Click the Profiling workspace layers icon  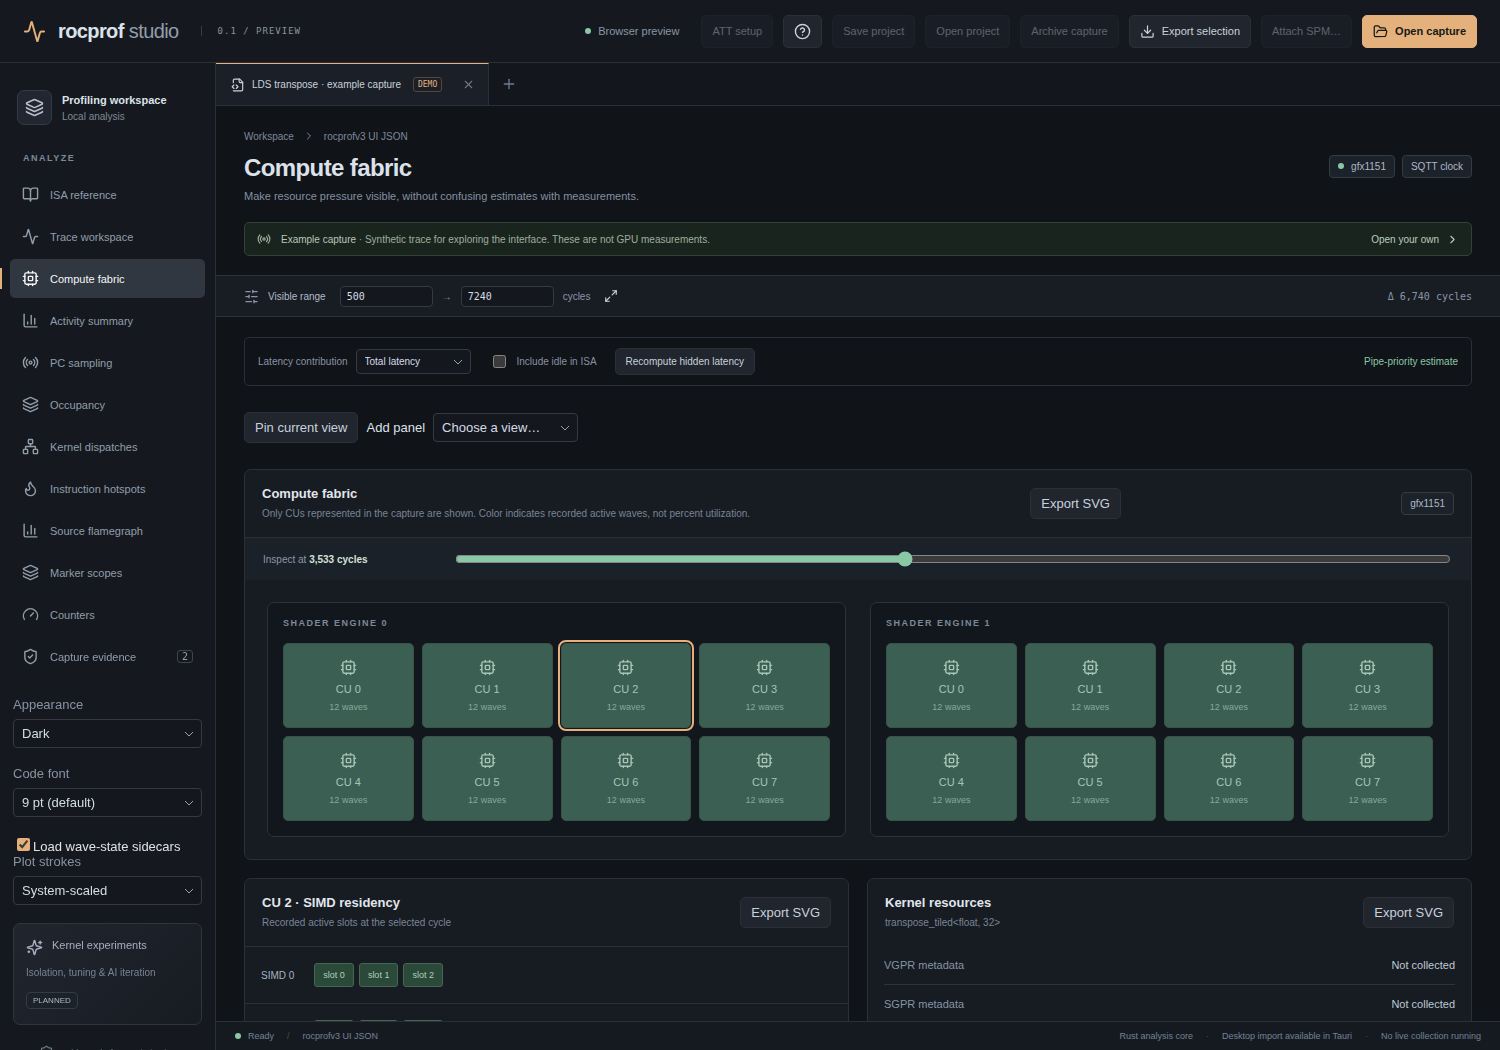35,107
